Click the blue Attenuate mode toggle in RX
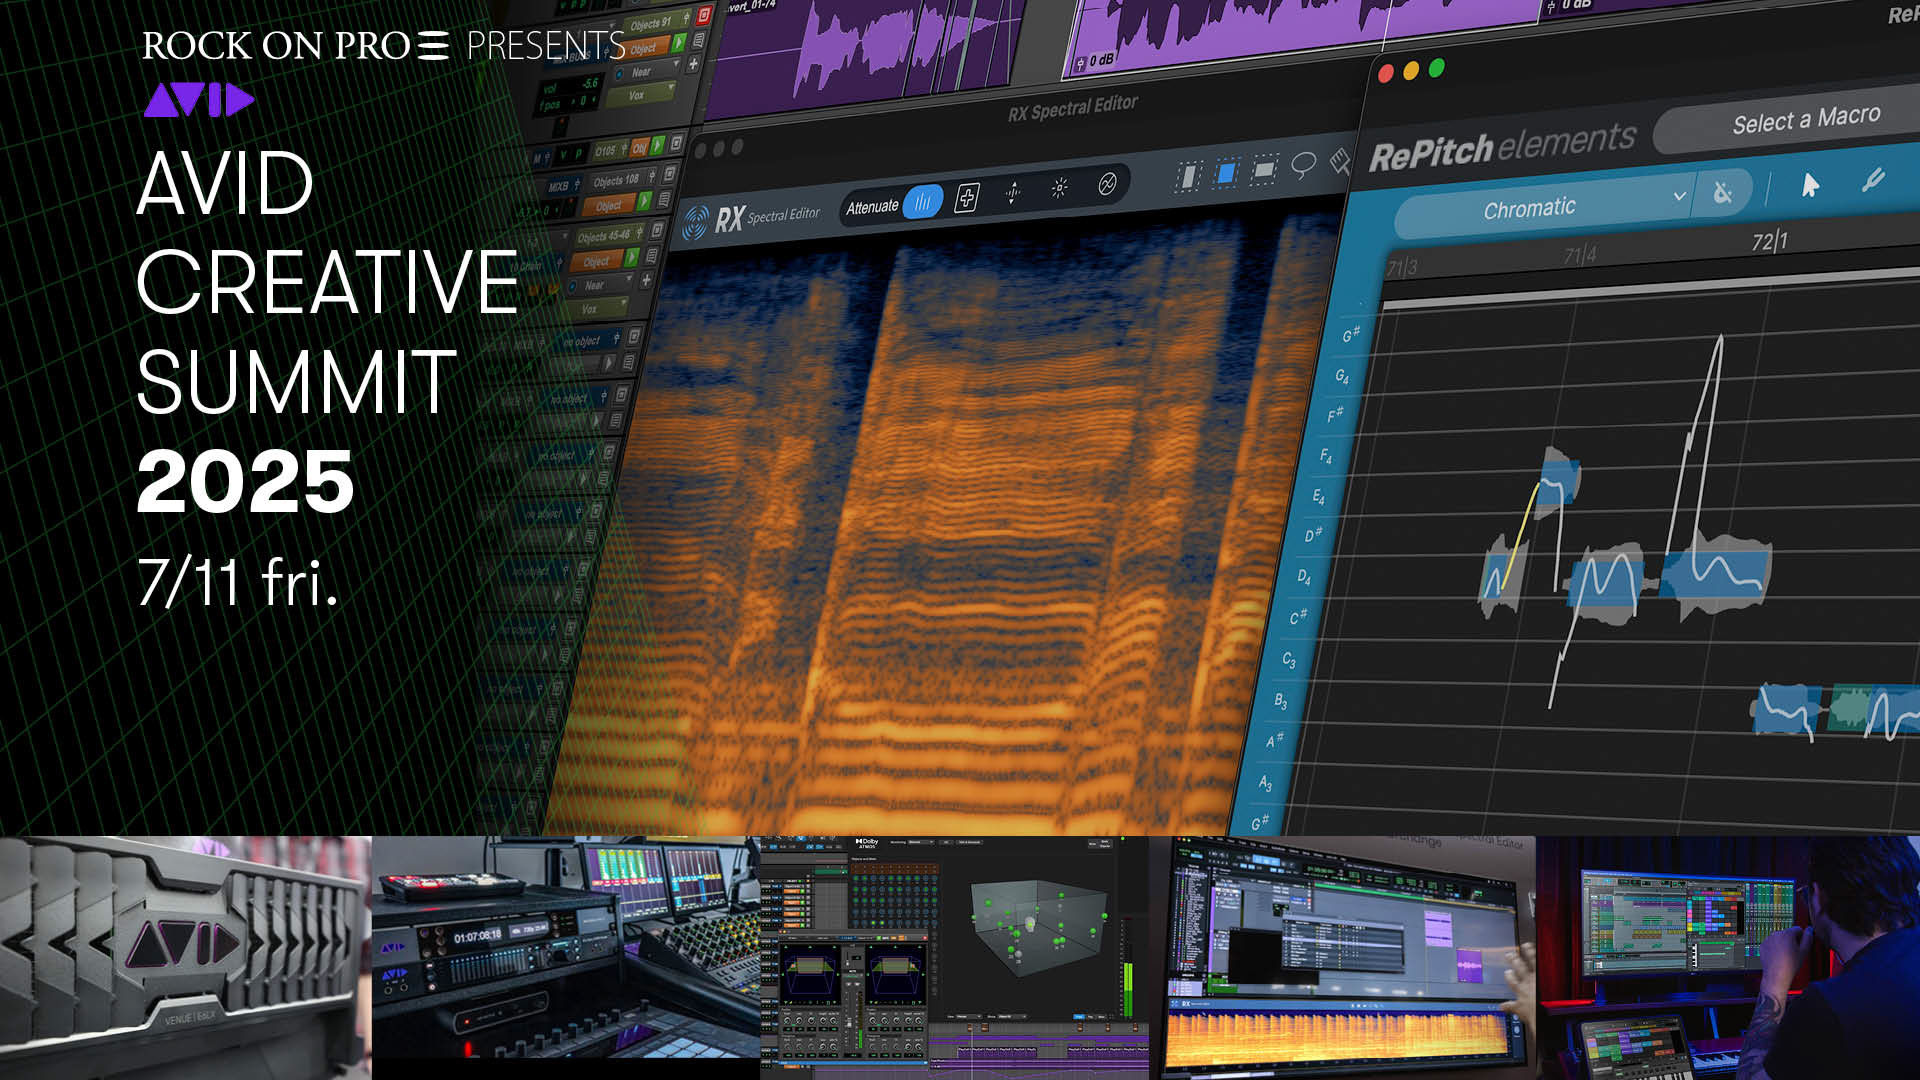Viewport: 1920px width, 1080px height. point(922,202)
